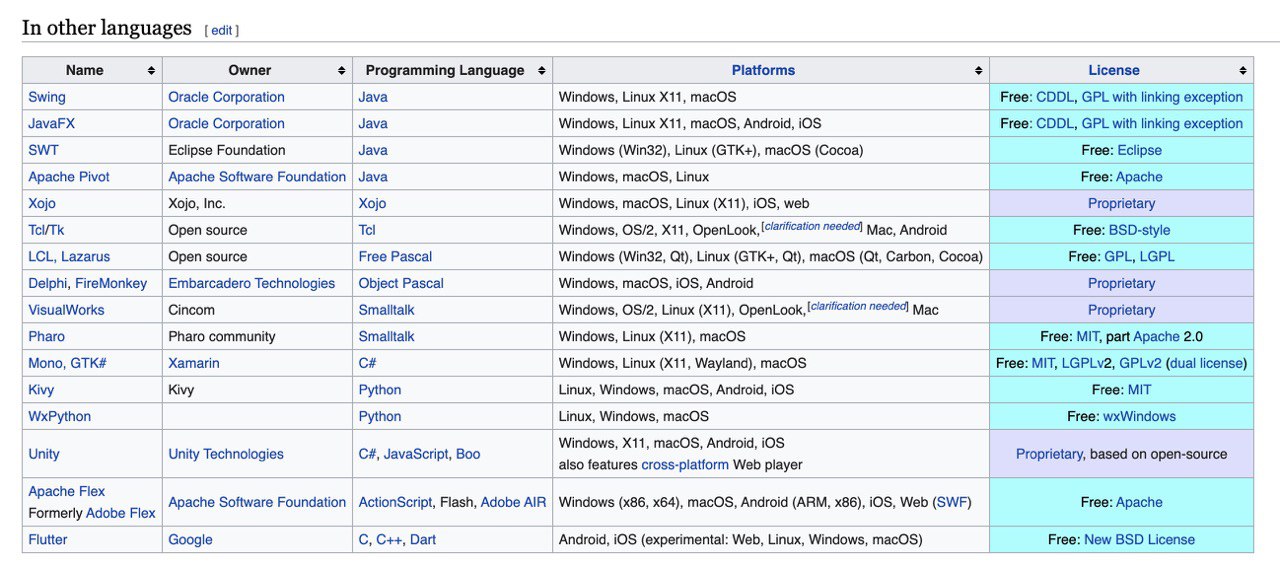Open the LCL link
Screen dimensions: 1280x568
(41, 257)
